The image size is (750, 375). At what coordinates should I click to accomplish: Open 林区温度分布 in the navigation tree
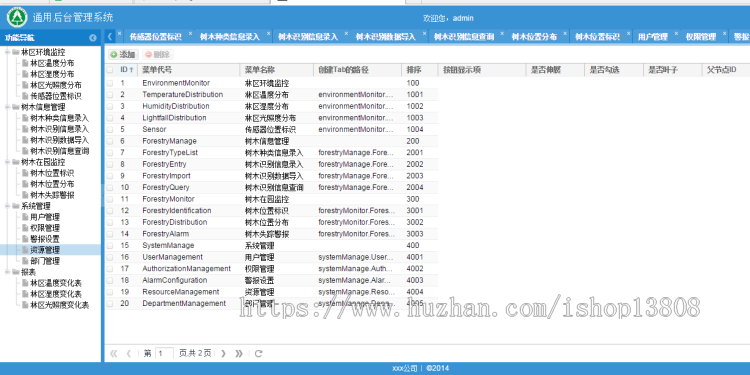click(x=52, y=63)
